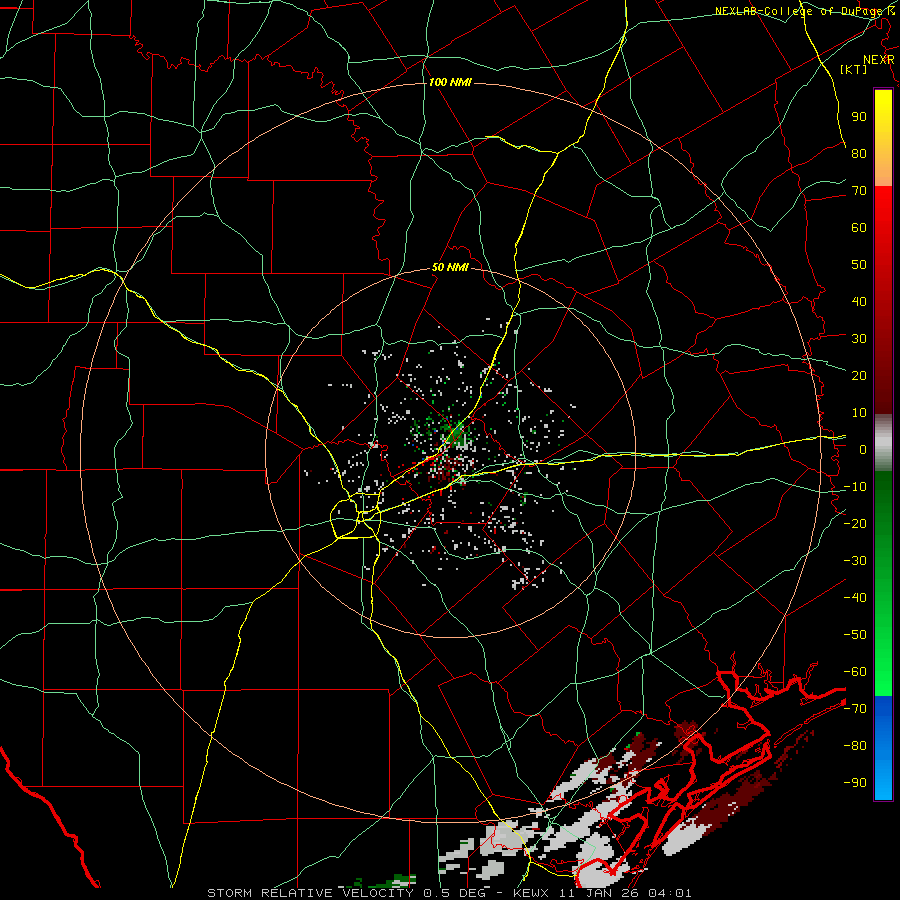The image size is (900, 900).
Task: Select the -10 scale value
Action: click(x=855, y=487)
